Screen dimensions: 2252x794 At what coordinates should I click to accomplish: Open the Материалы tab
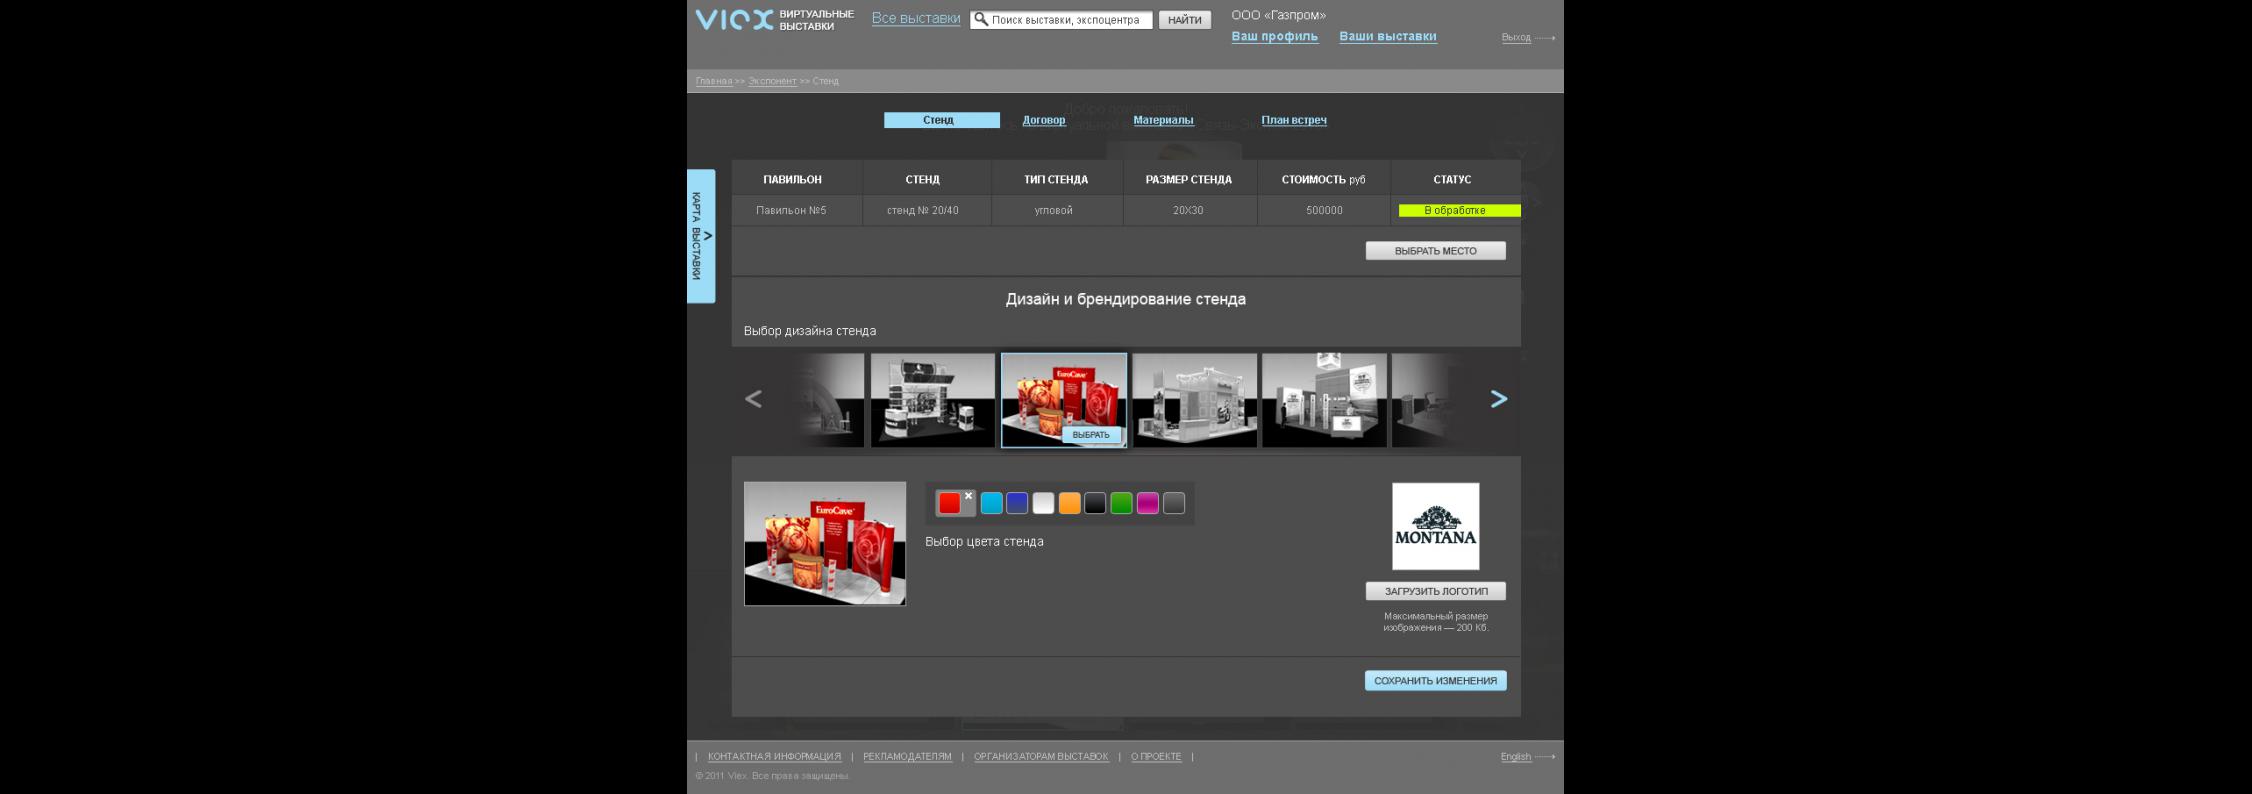[x=1163, y=120]
